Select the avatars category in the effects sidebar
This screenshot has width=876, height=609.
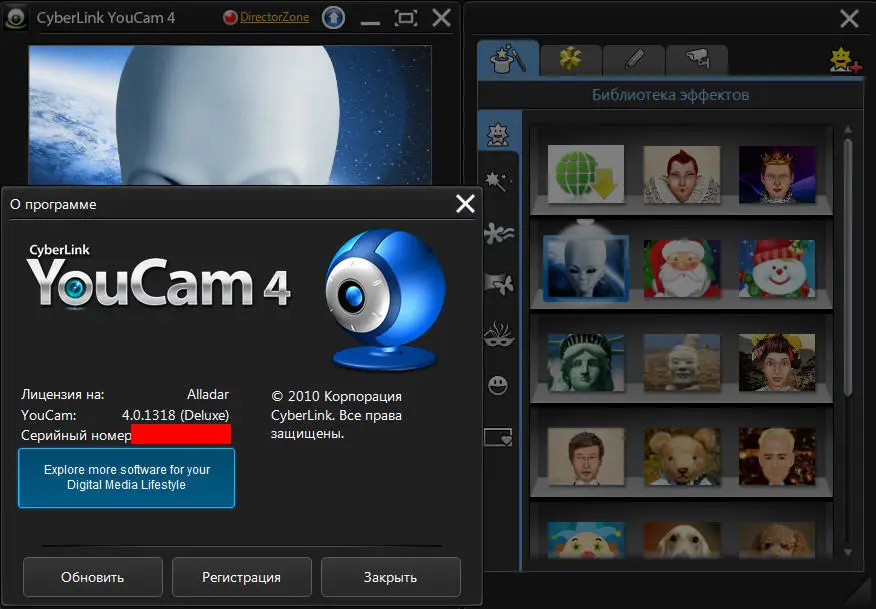(x=498, y=133)
